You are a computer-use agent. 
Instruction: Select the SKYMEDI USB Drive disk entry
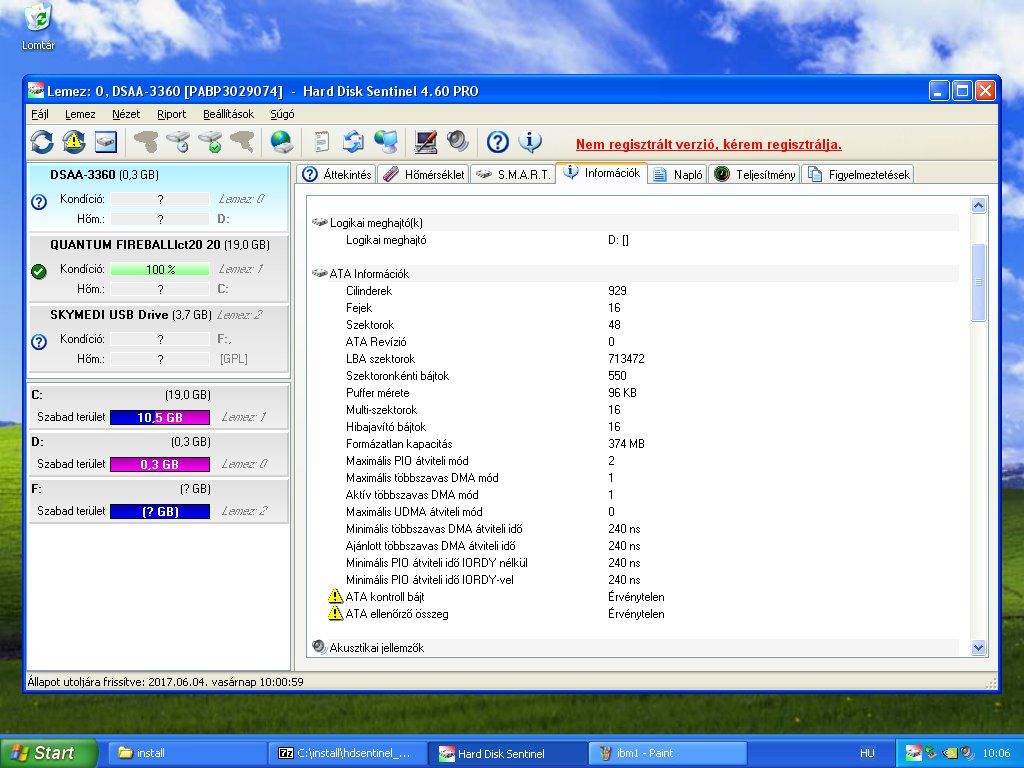tap(158, 338)
